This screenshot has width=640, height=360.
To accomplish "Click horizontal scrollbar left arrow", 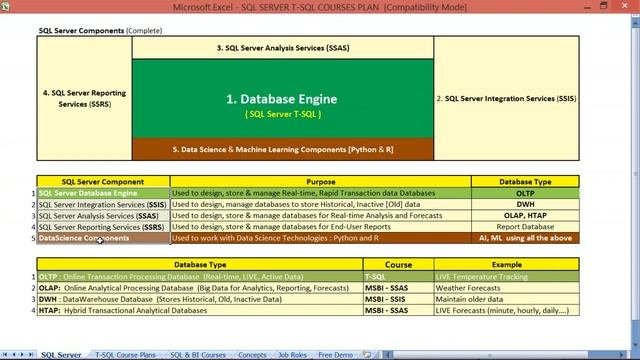I will 387,355.
